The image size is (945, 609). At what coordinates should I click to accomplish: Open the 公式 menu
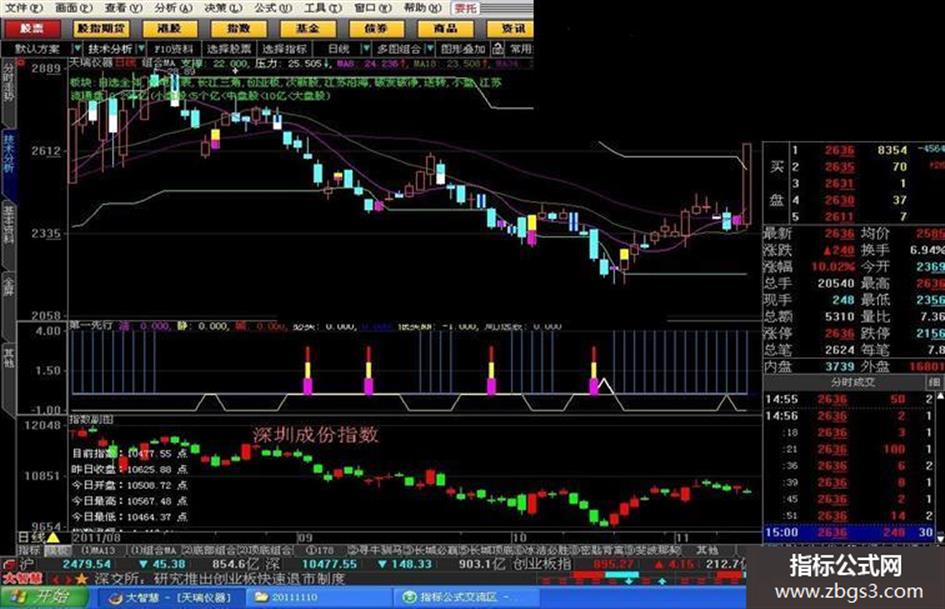272,8
